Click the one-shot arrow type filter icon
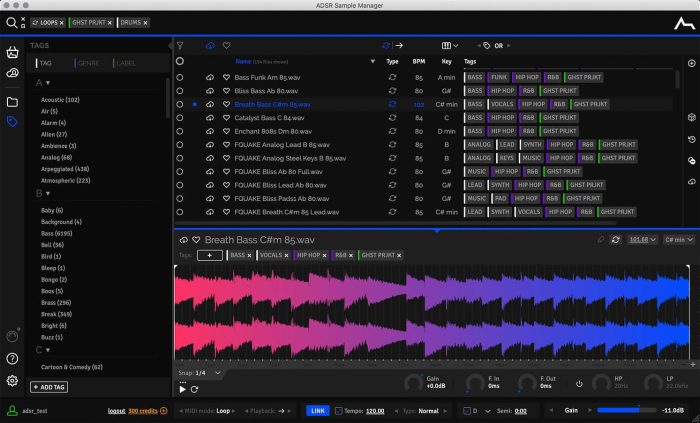Viewport: 700px width, 423px height. tap(399, 46)
